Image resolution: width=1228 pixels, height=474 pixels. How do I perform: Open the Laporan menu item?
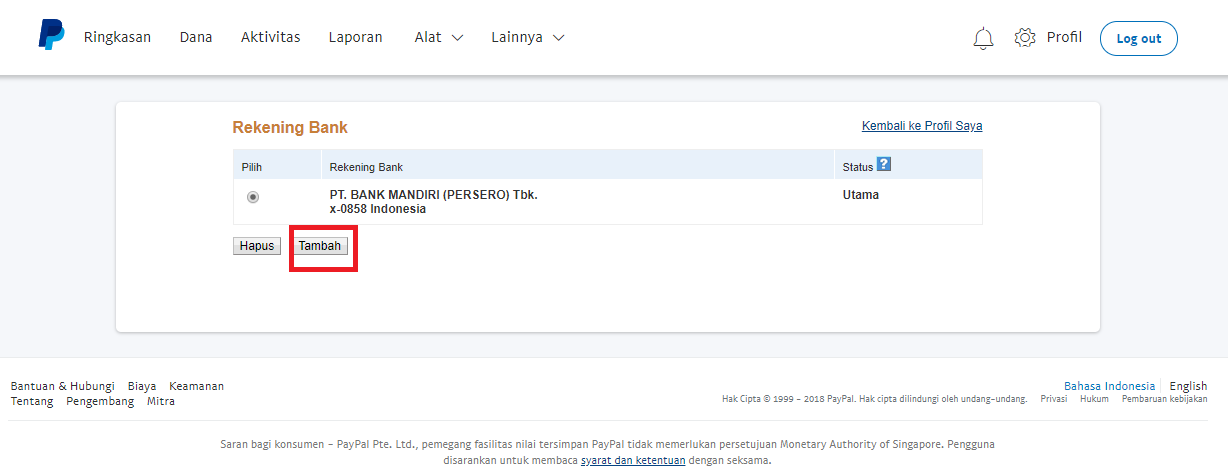click(355, 37)
